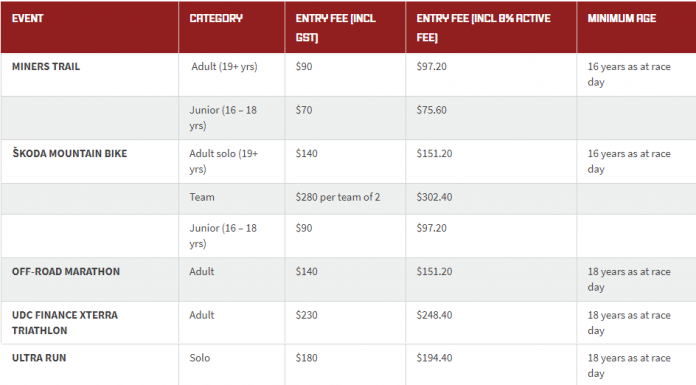
Task: Click the $75.60 junior fee cell
Action: pyautogui.click(x=431, y=110)
